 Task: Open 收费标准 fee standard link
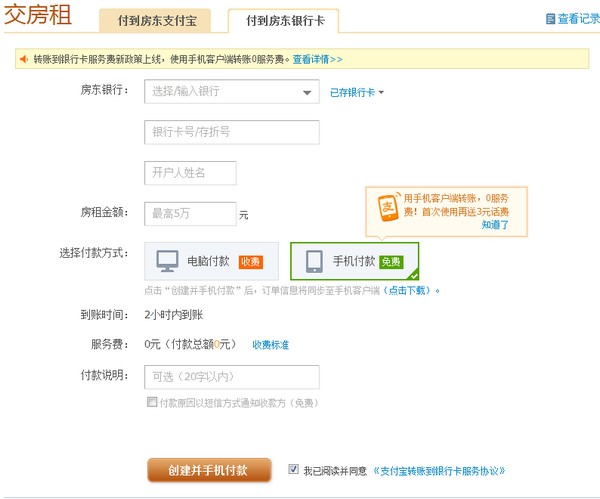270,345
